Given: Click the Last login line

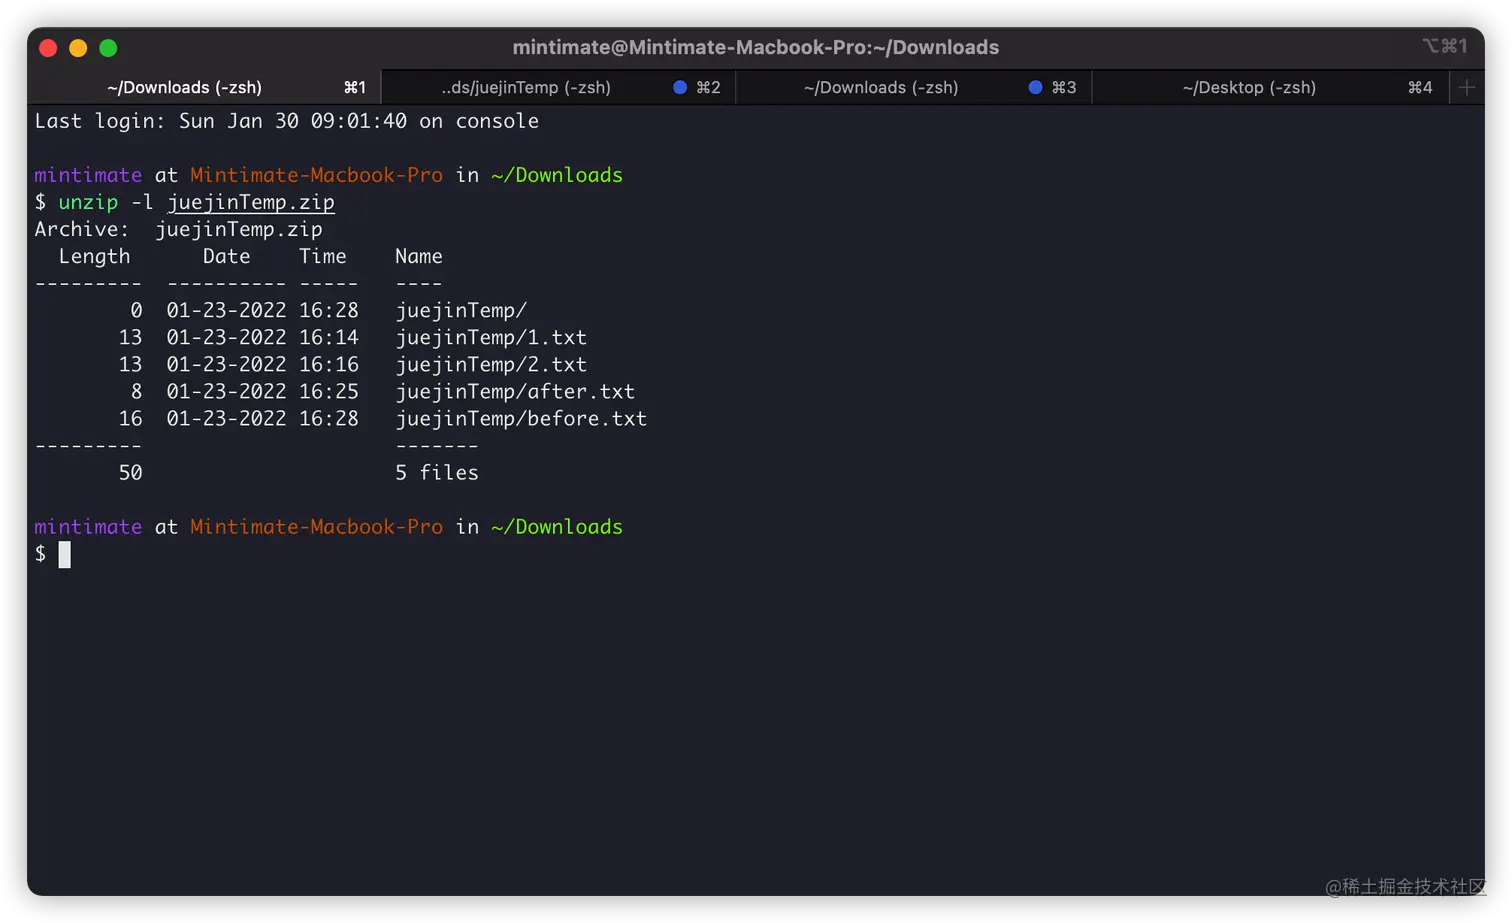Looking at the screenshot, I should point(287,121).
